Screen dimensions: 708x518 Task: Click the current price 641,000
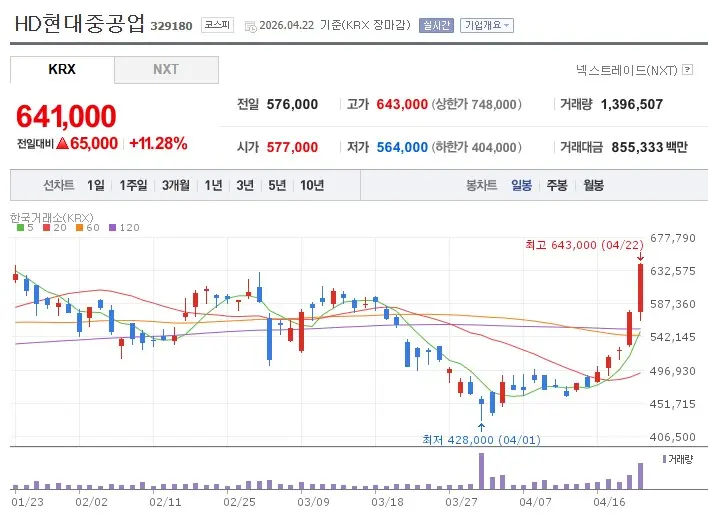coord(66,116)
